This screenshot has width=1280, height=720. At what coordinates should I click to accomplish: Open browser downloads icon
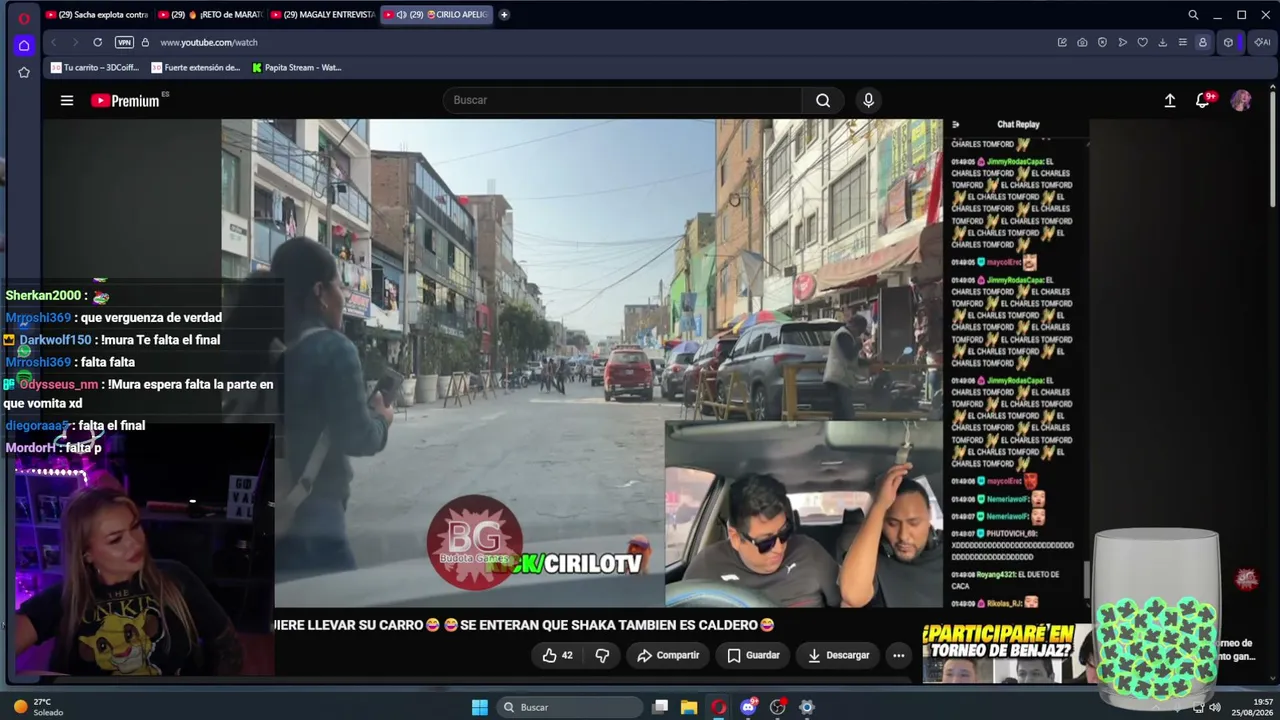[x=1163, y=42]
